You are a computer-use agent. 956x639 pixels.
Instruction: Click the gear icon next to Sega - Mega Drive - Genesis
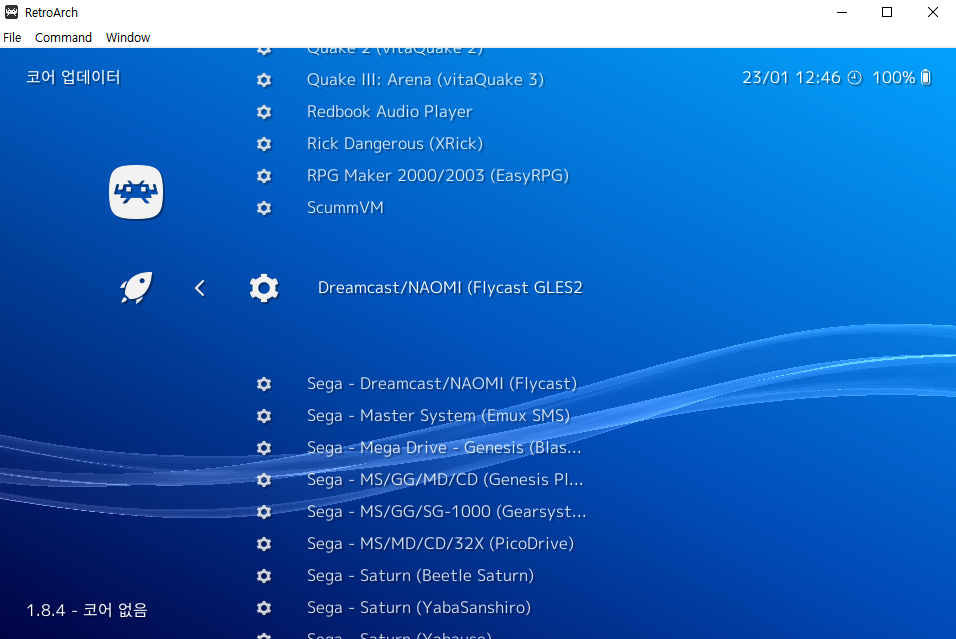click(x=264, y=448)
